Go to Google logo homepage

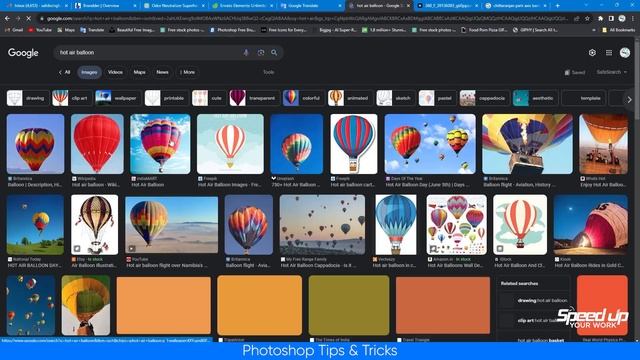(x=23, y=53)
